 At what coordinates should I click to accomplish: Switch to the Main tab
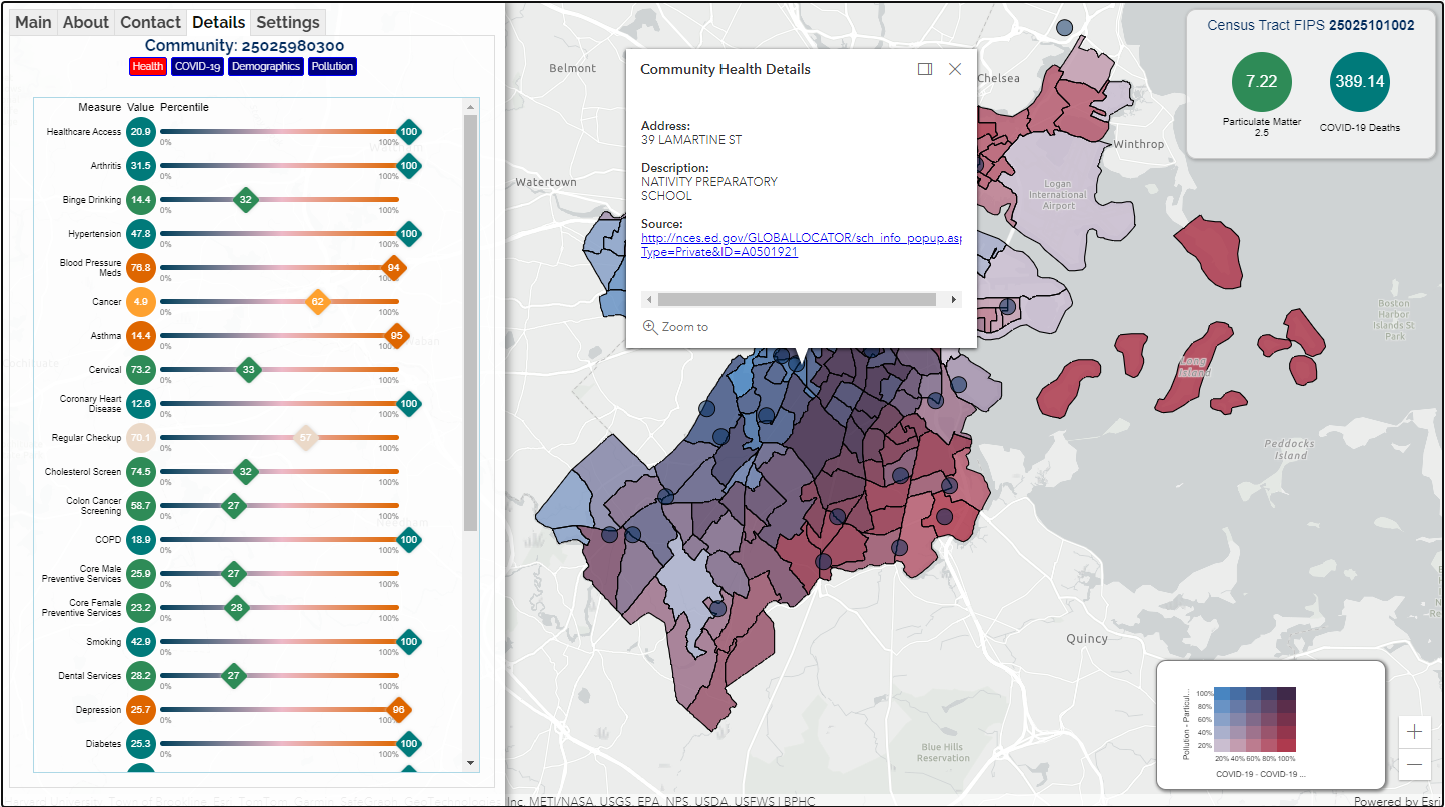(x=33, y=22)
